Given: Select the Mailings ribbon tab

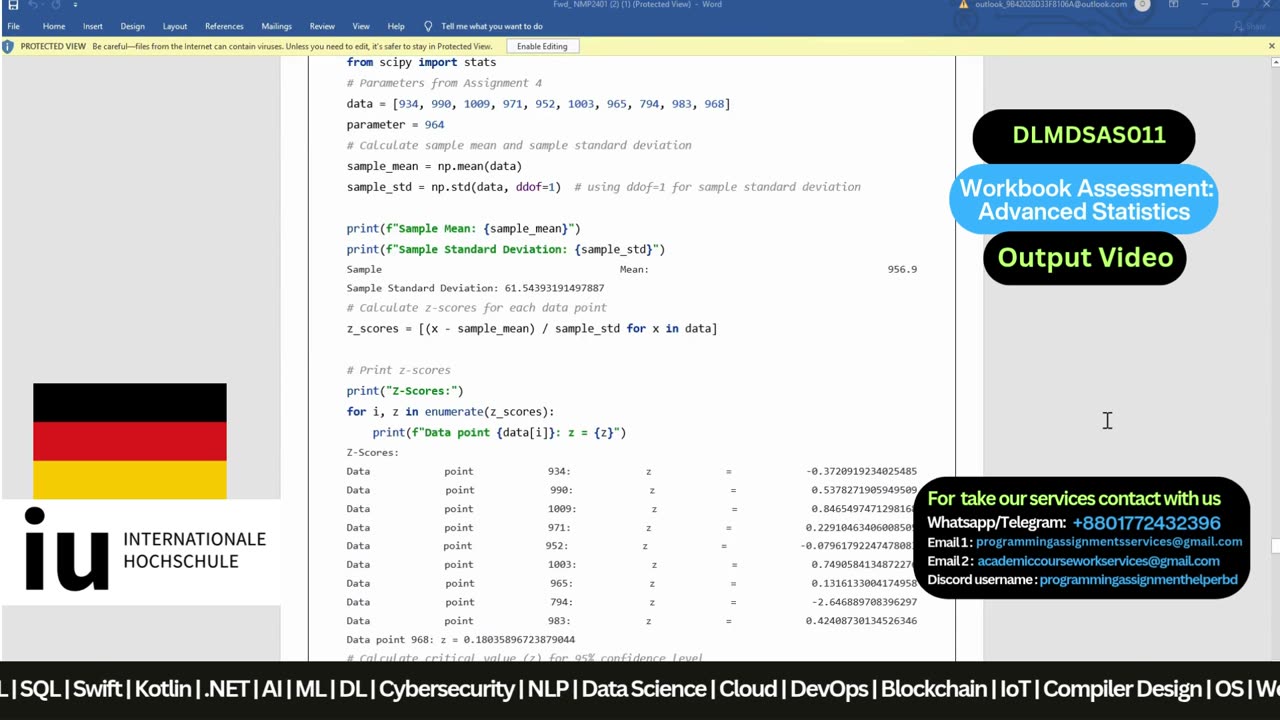Looking at the screenshot, I should (x=277, y=26).
